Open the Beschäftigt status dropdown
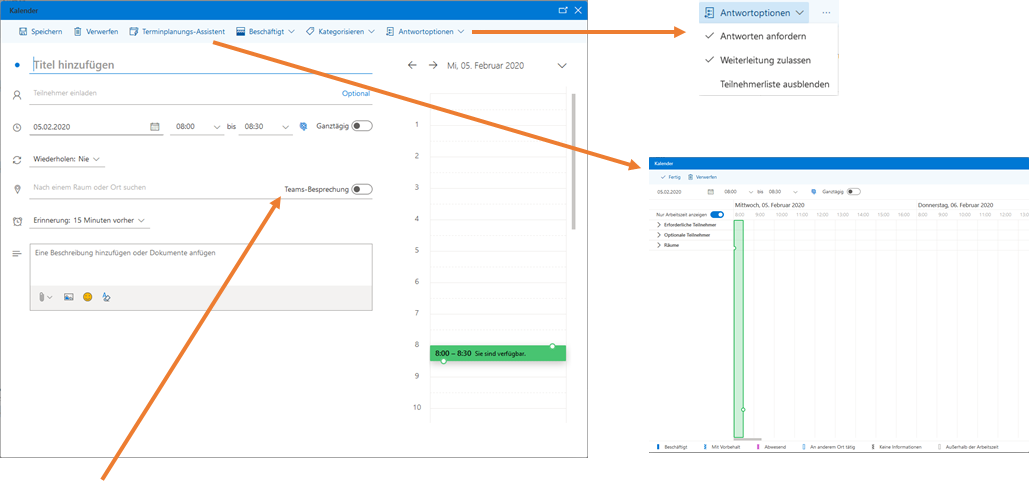This screenshot has height=481, width=1029. tap(265, 31)
